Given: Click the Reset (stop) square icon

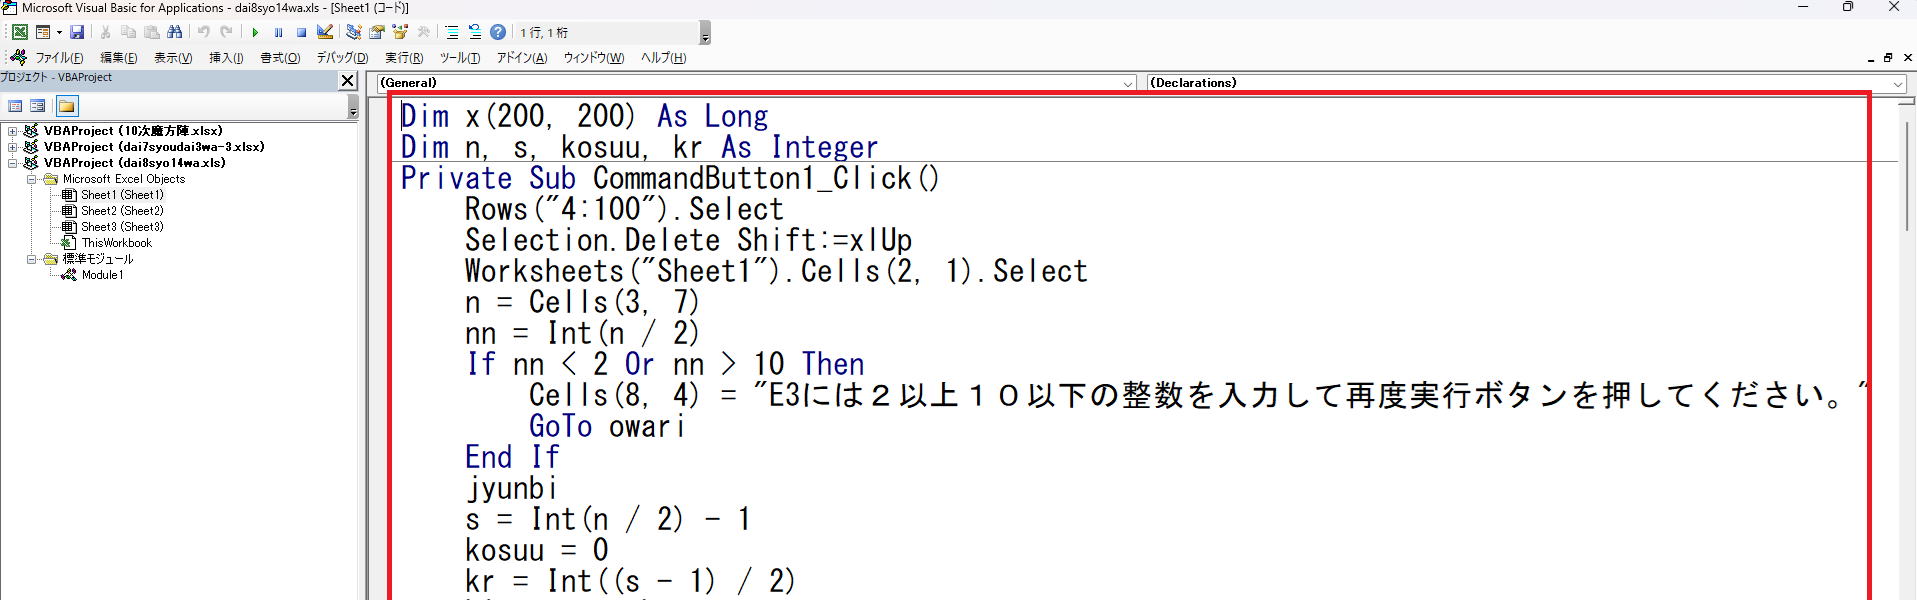Looking at the screenshot, I should [x=301, y=32].
